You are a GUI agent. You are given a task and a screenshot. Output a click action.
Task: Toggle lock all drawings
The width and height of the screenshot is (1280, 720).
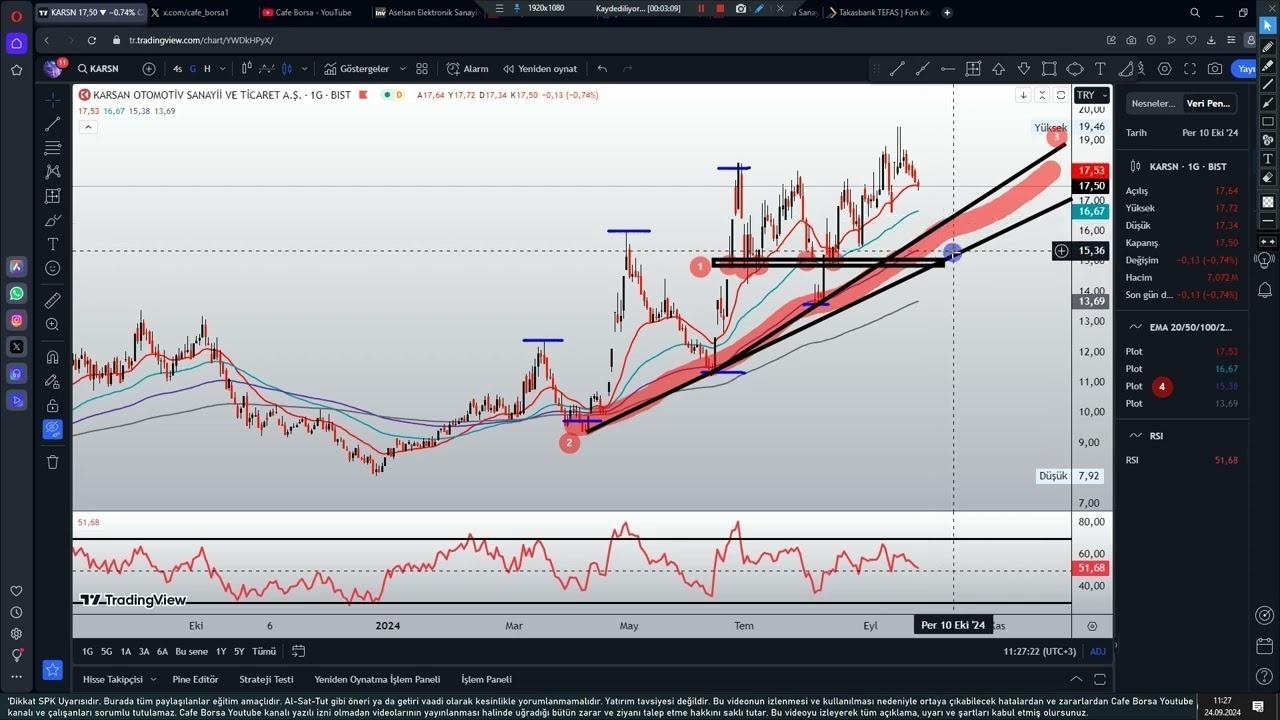[52, 405]
